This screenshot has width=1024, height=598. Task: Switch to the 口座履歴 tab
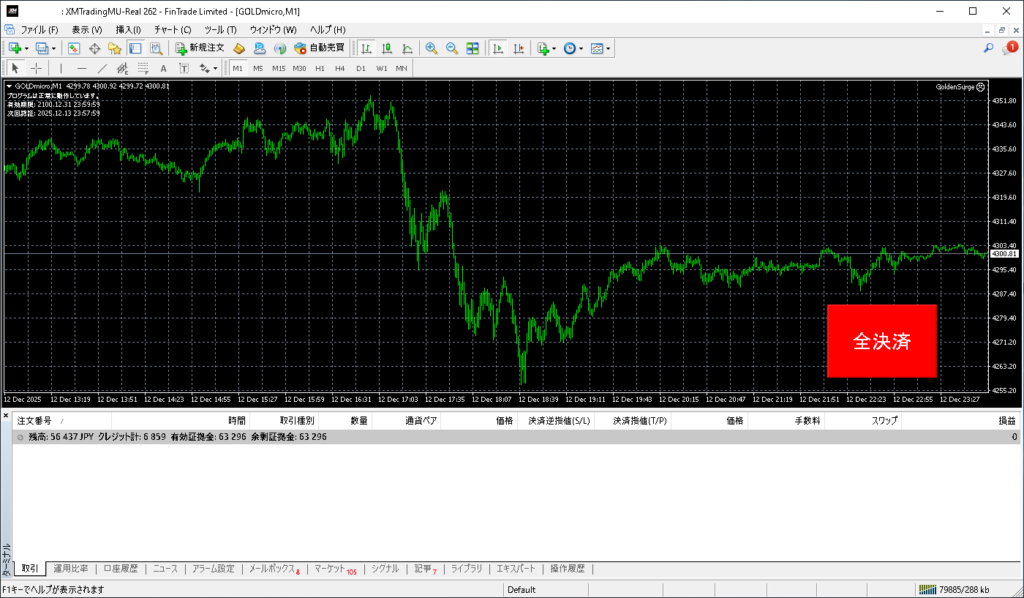121,569
